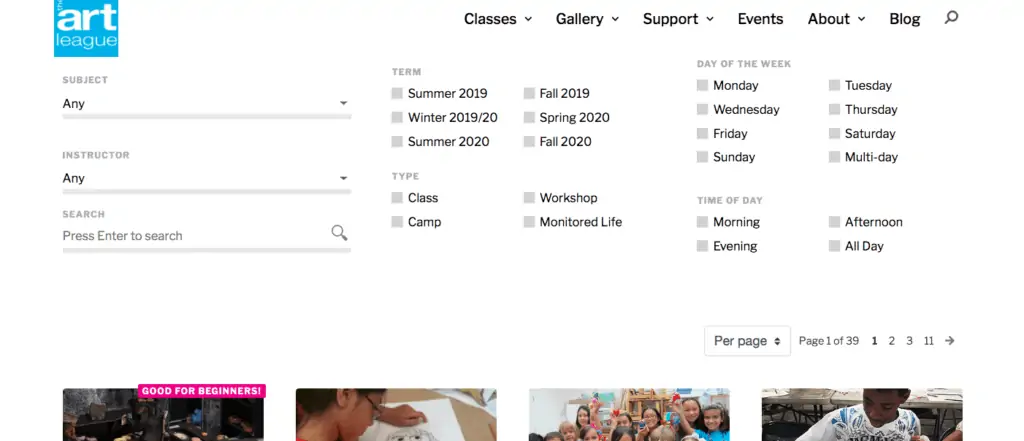Image resolution: width=1024 pixels, height=441 pixels.
Task: Open the Subject dropdown
Action: [x=206, y=104]
